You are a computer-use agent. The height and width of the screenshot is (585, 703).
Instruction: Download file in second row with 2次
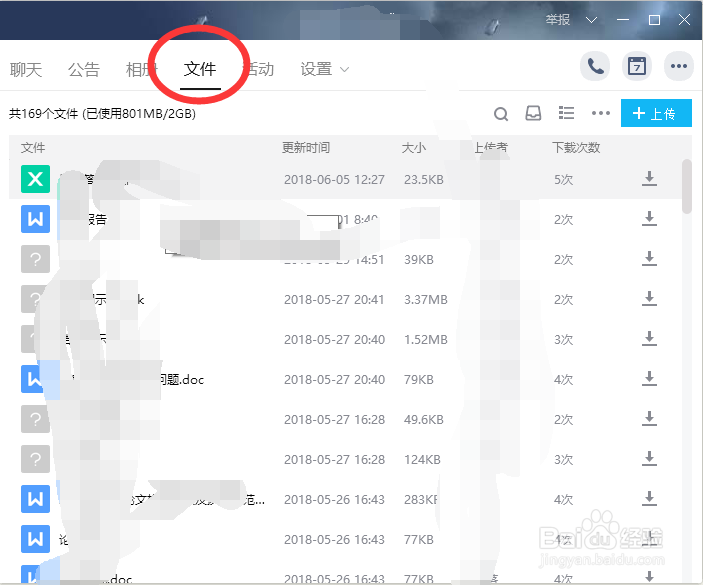[x=649, y=219]
